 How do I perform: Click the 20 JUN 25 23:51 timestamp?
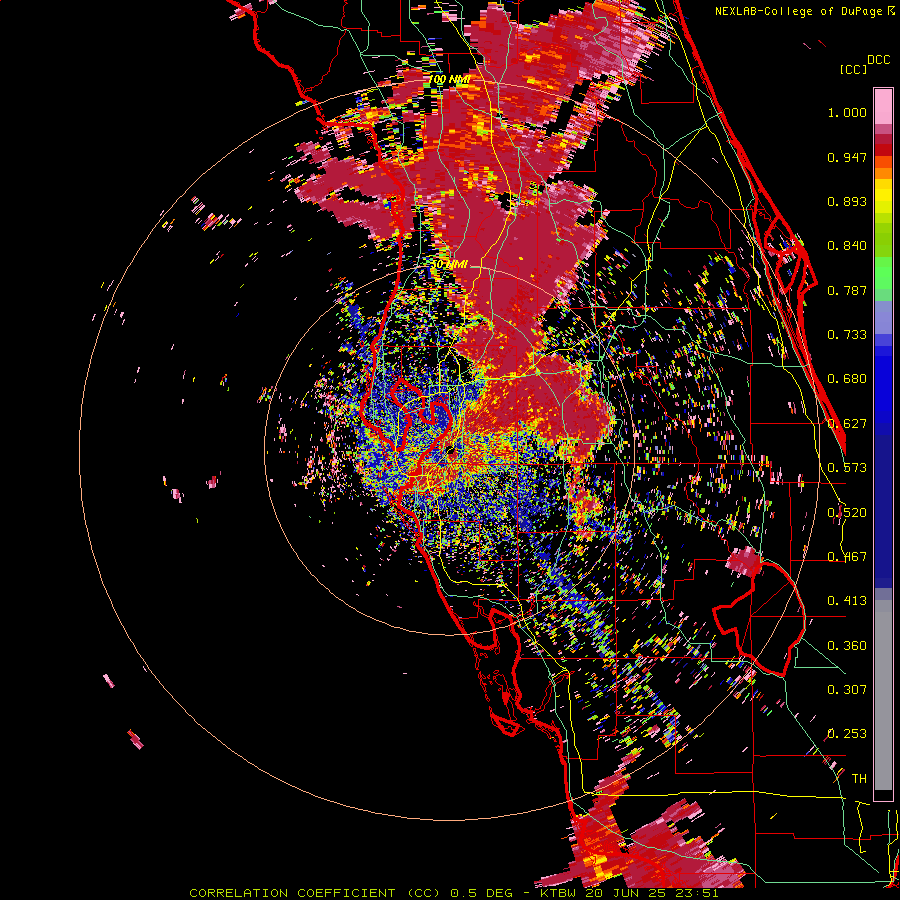(652, 893)
